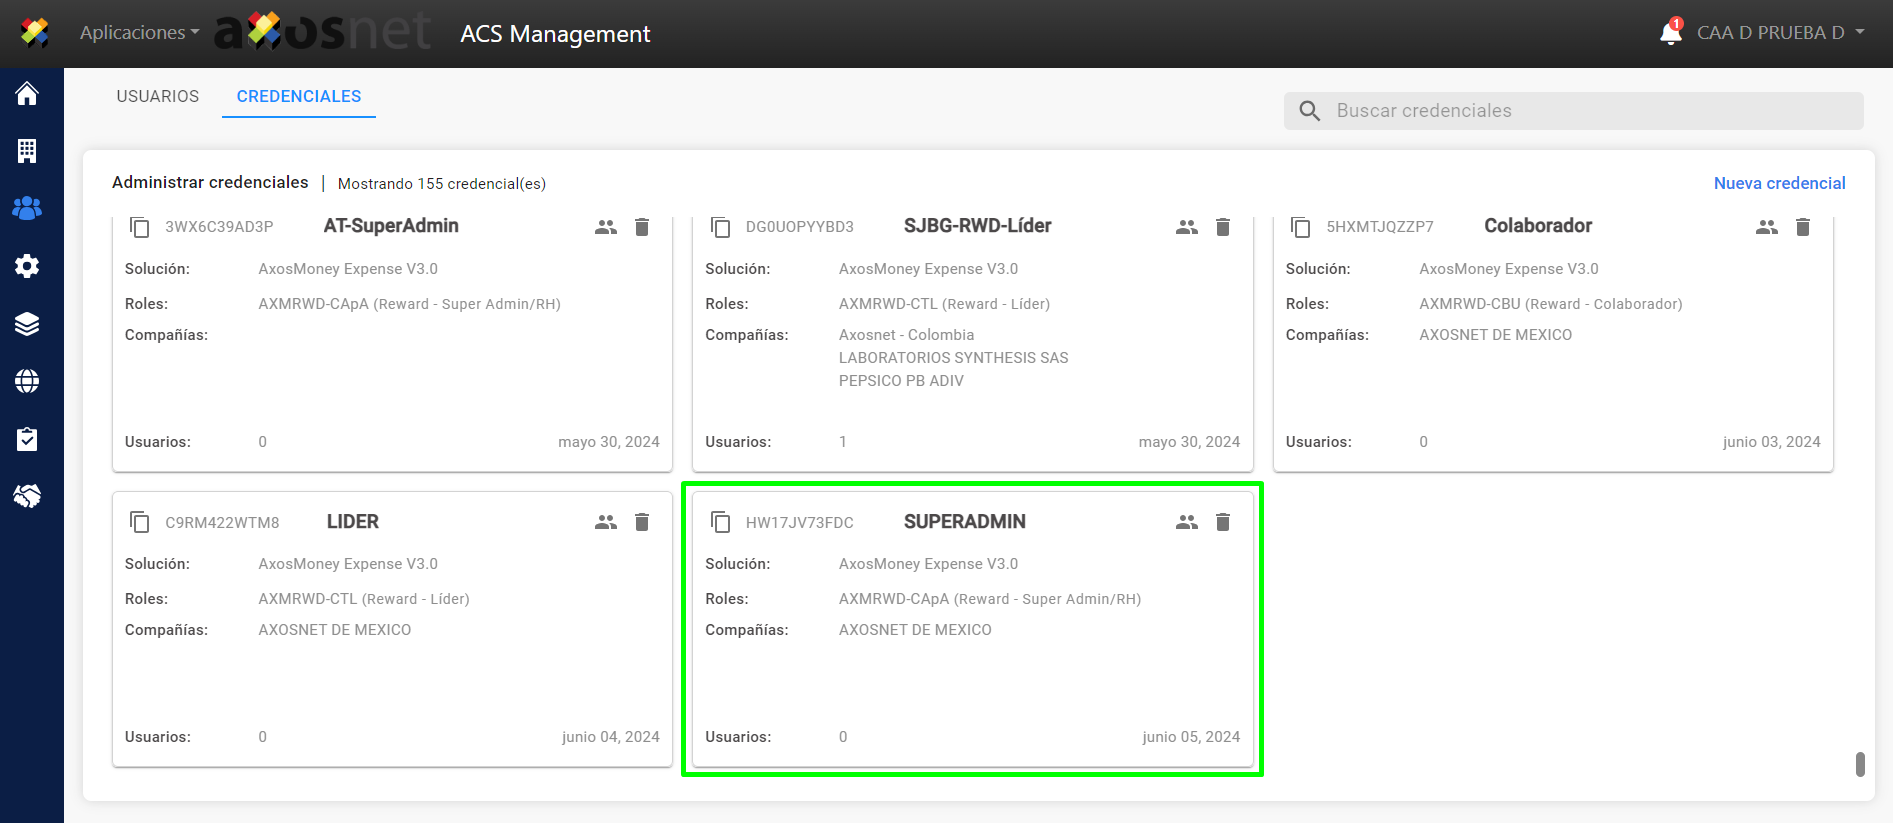Open the building companies sidebar icon
The width and height of the screenshot is (1893, 823).
(x=27, y=151)
